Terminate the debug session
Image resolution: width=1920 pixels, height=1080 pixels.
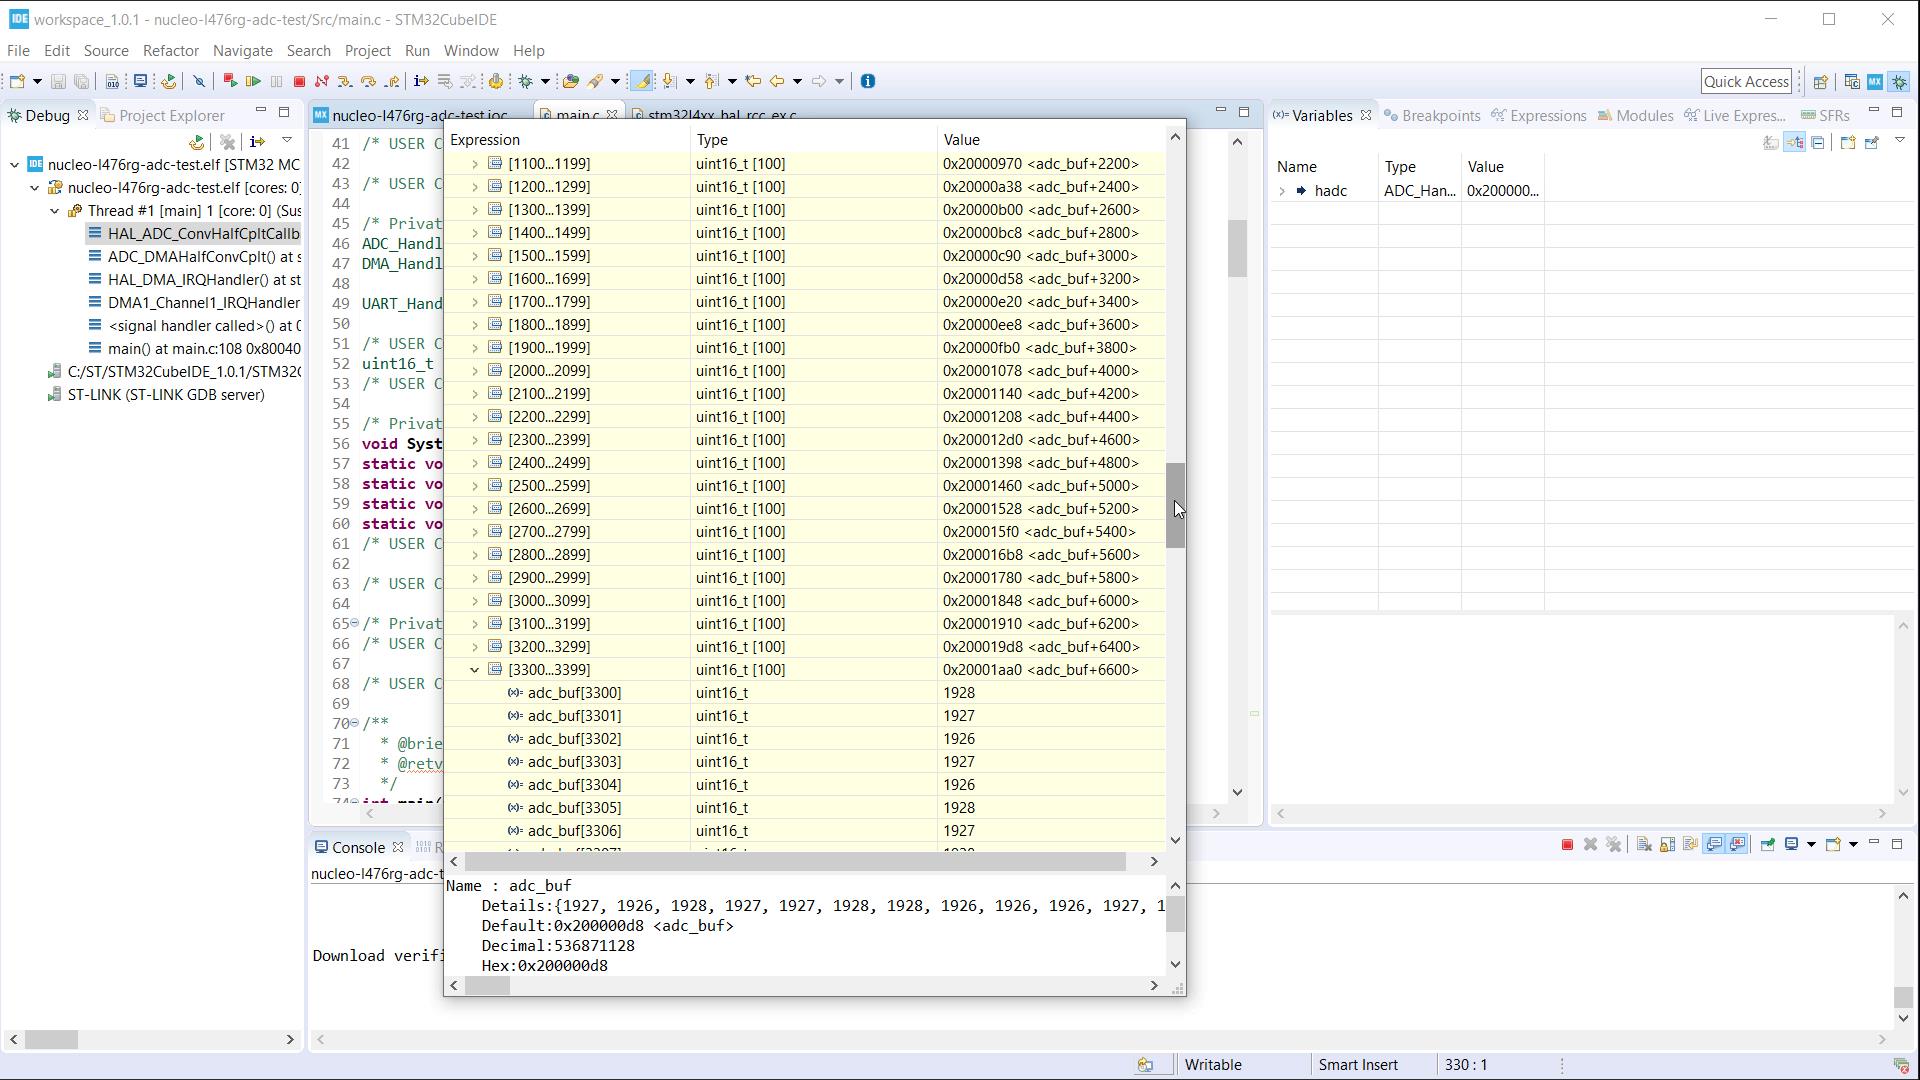(299, 81)
